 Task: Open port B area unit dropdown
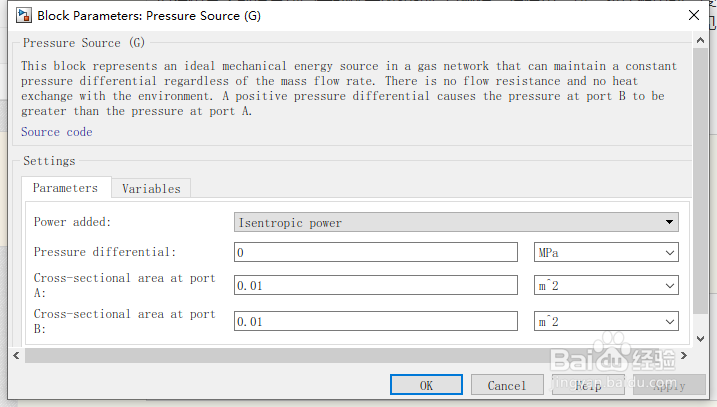(x=606, y=321)
